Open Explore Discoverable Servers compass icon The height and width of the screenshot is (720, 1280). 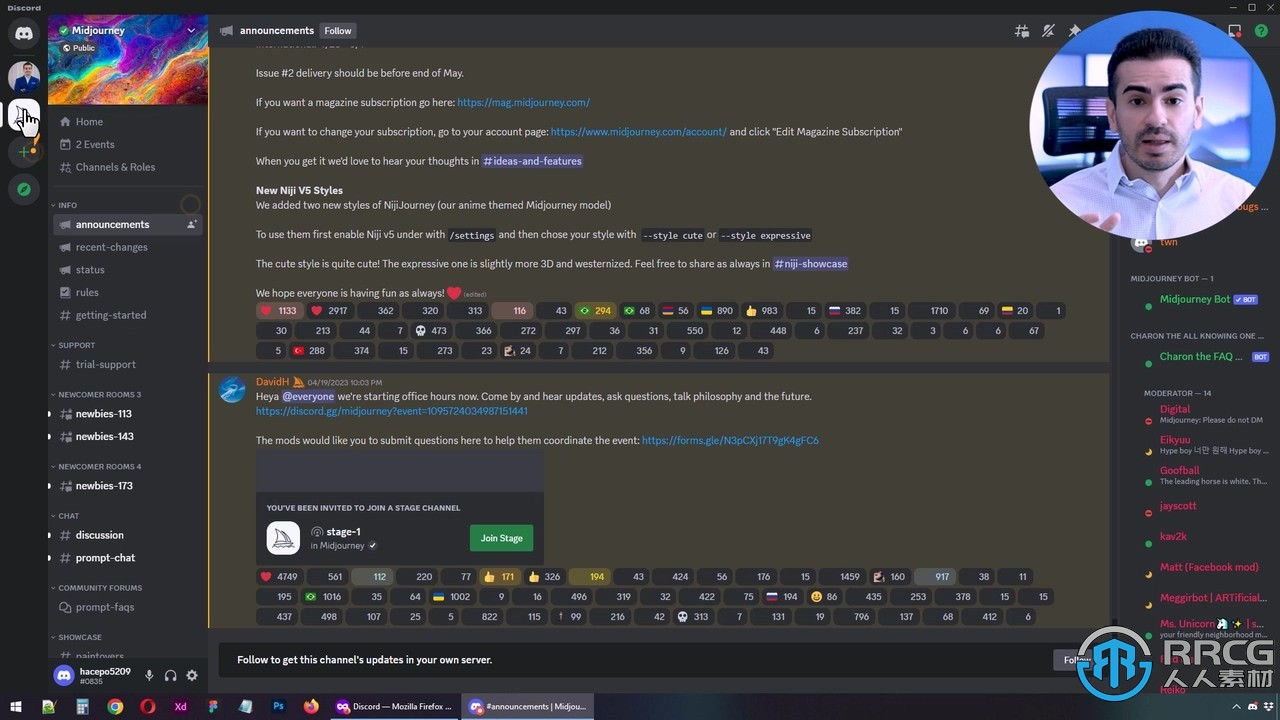coord(24,189)
